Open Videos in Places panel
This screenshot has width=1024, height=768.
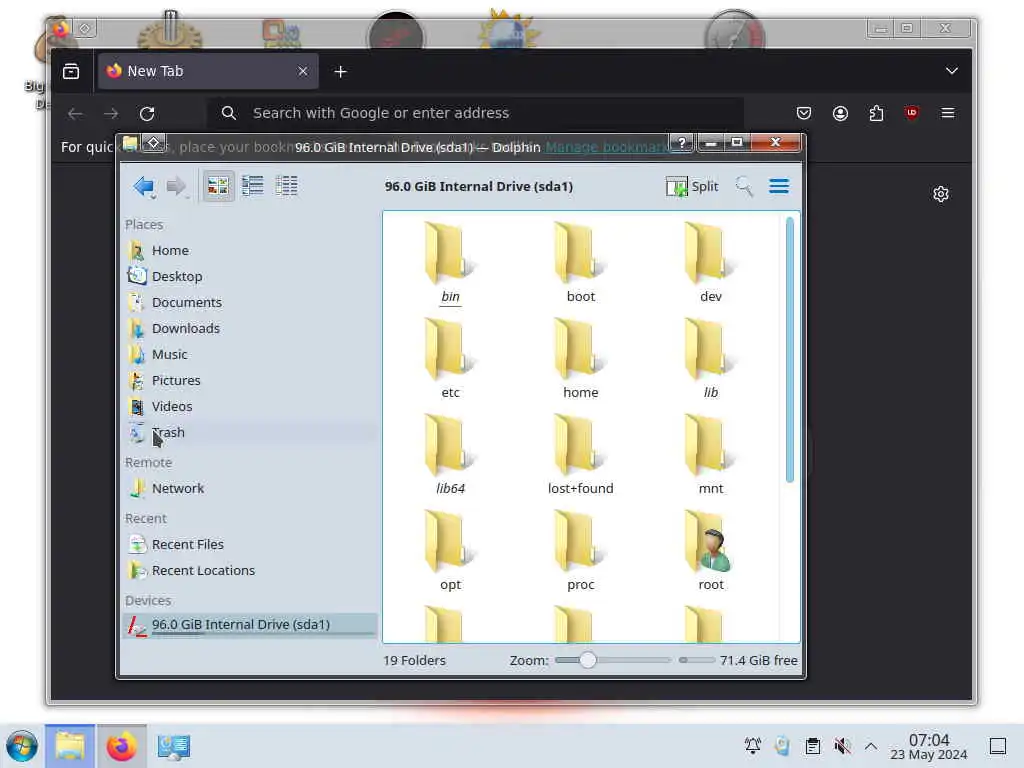248,407
